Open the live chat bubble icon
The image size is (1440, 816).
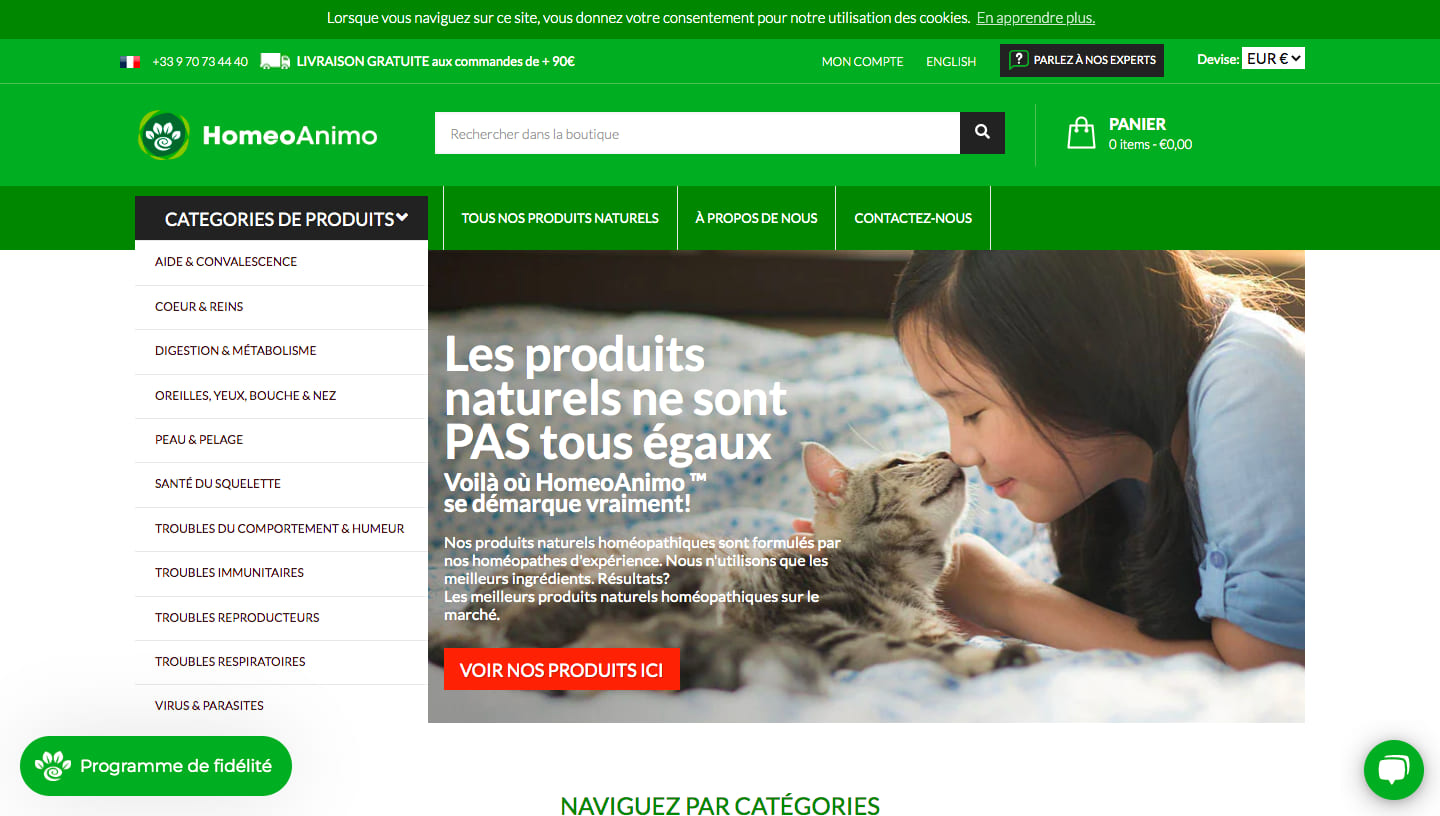coord(1393,770)
